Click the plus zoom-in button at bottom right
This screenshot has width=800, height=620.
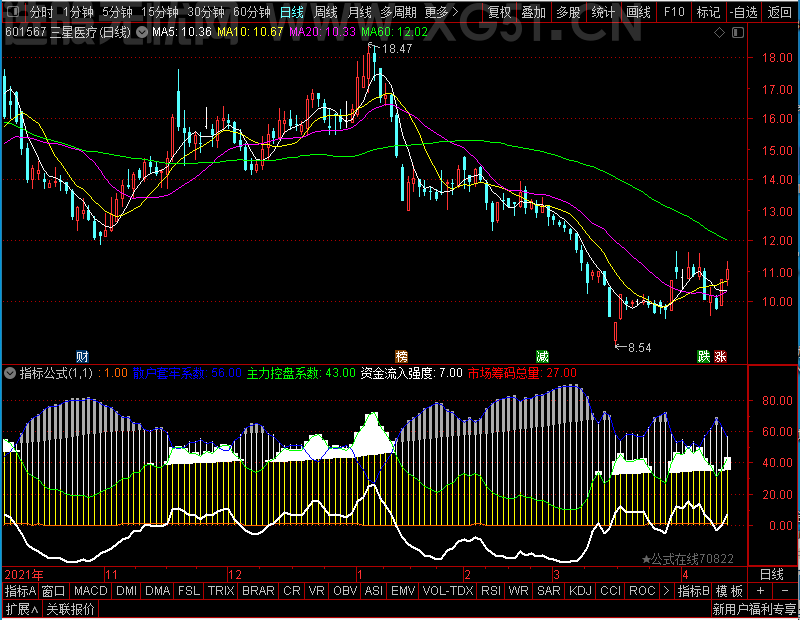[760, 590]
